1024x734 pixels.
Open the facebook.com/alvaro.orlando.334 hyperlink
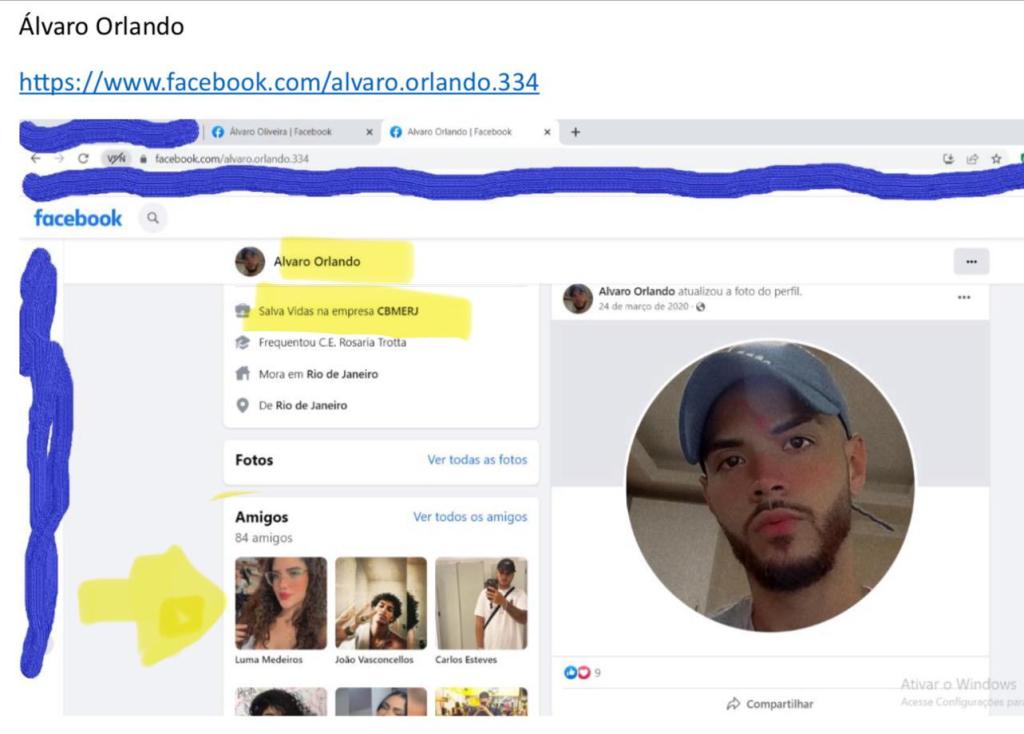pyautogui.click(x=279, y=82)
